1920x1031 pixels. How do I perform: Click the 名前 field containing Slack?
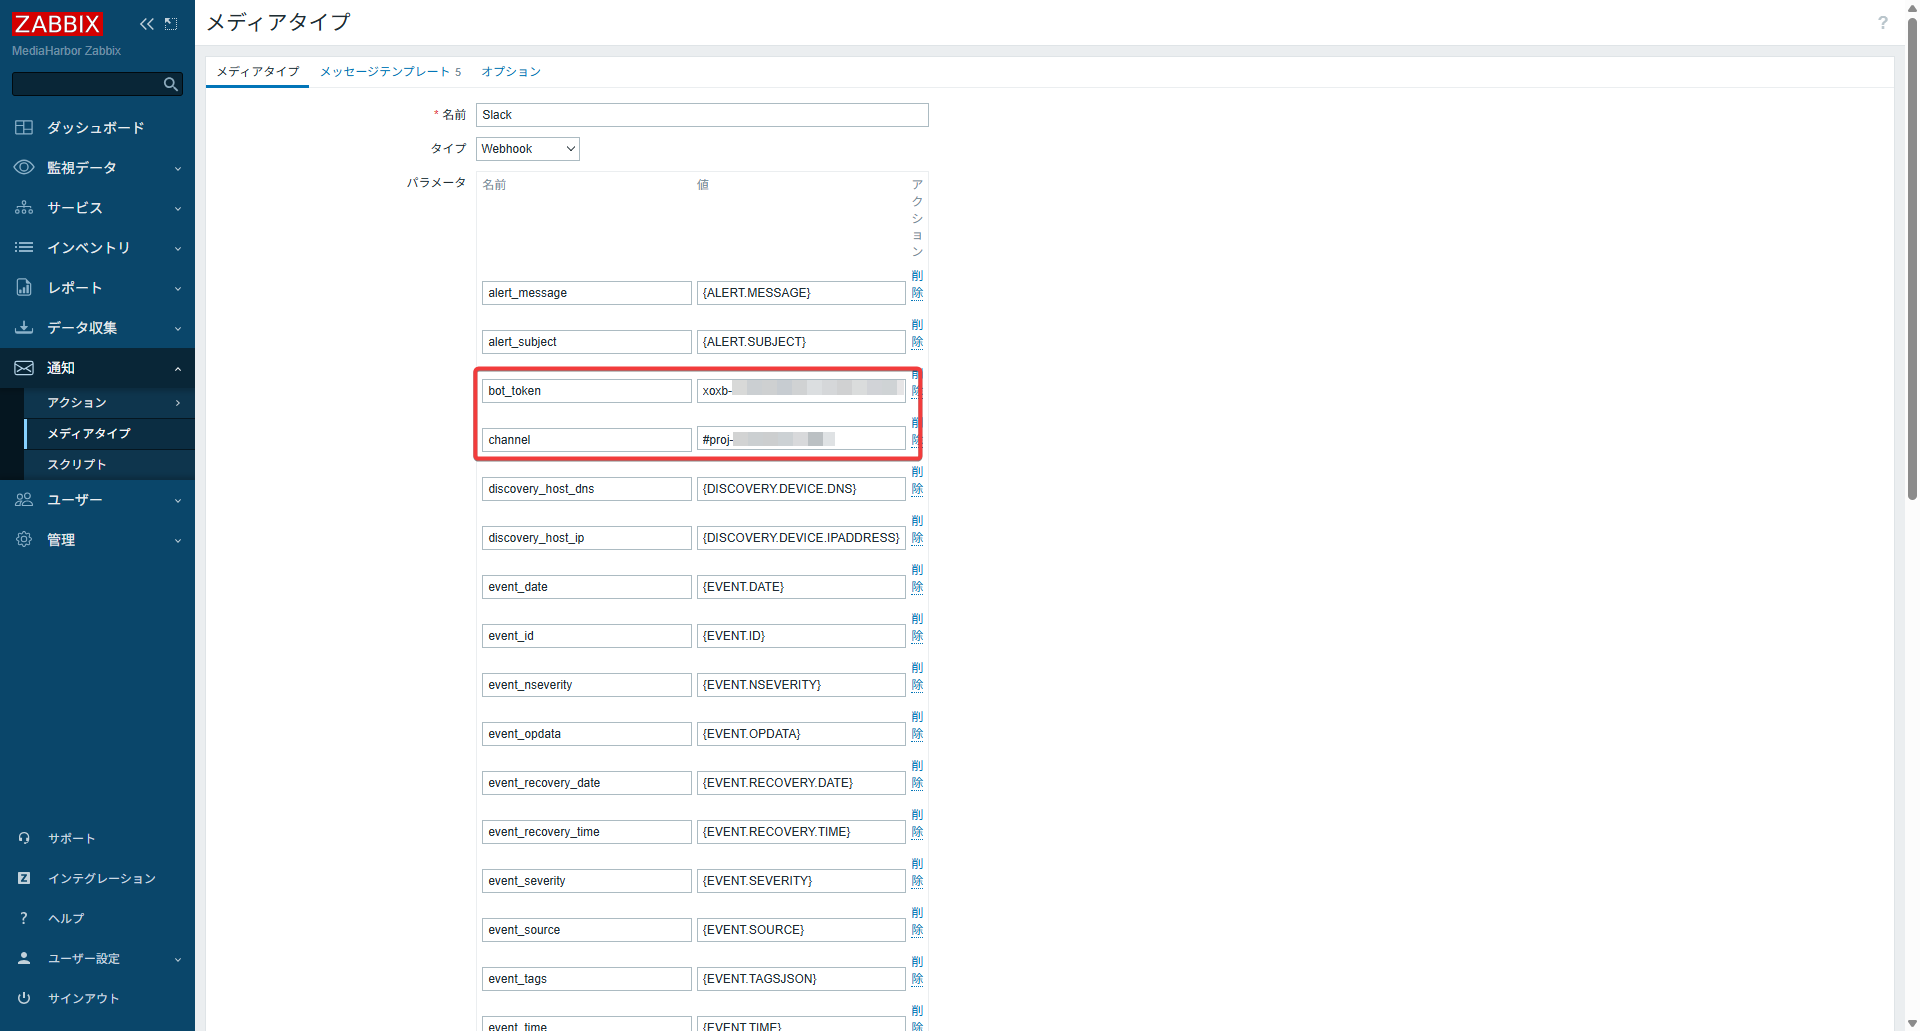[701, 115]
